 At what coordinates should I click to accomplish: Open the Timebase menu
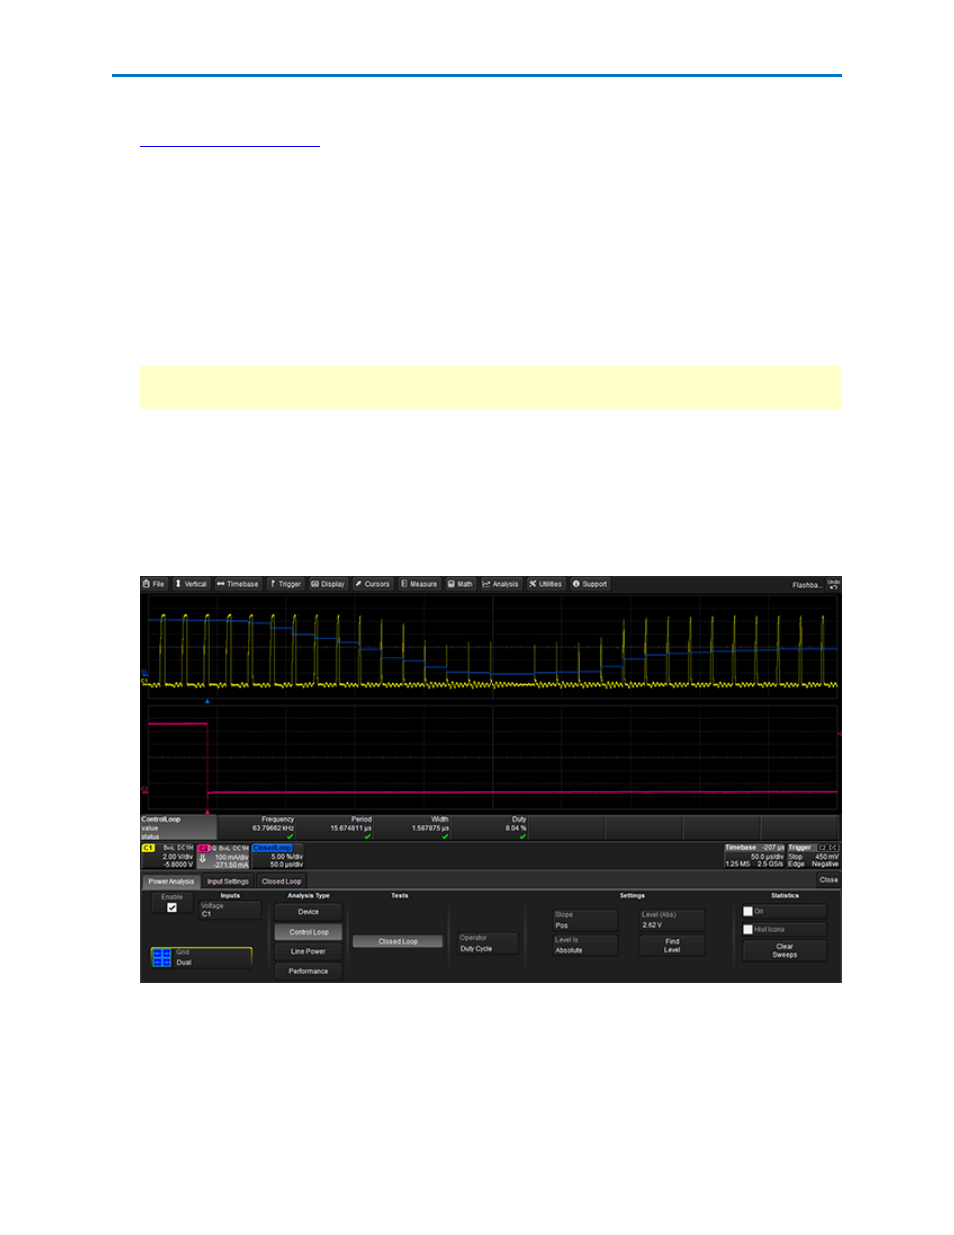point(238,584)
